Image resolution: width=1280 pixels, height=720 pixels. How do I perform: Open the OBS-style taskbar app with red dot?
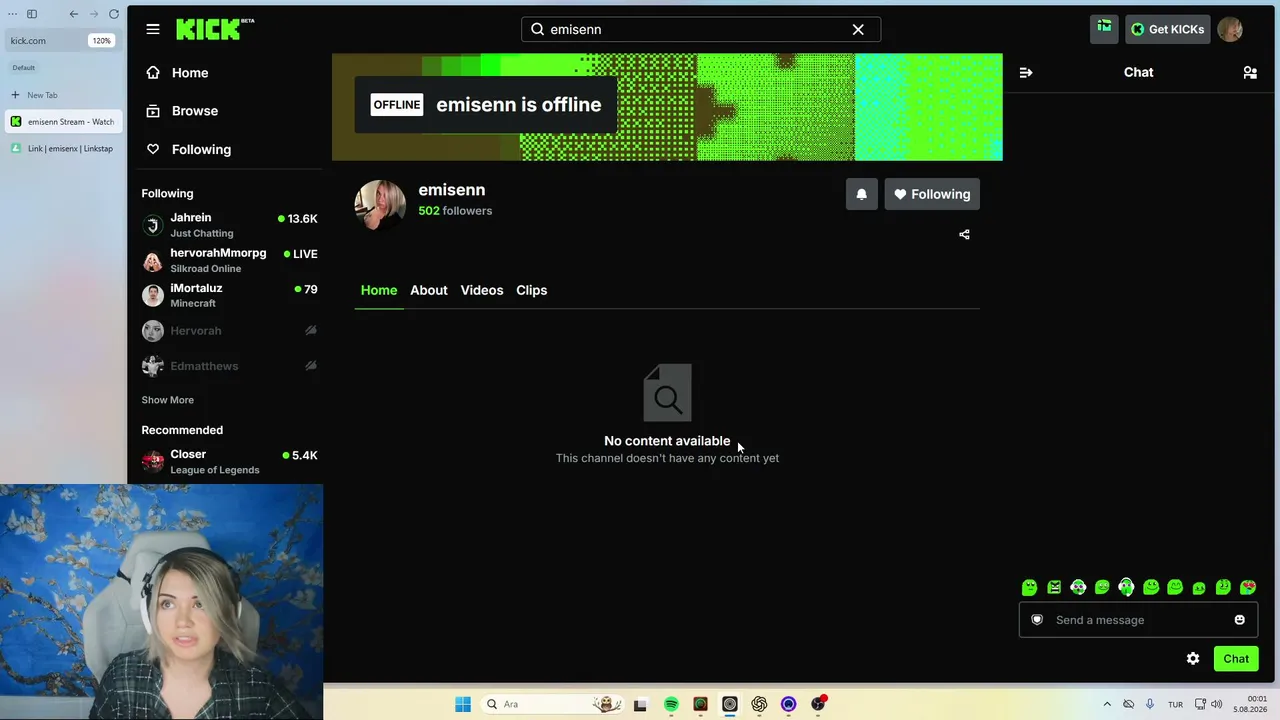pos(818,704)
